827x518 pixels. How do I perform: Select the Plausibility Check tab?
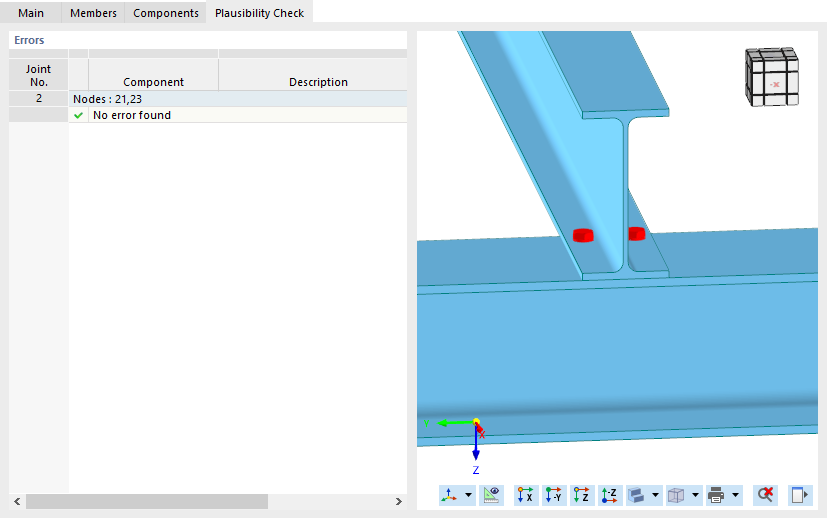click(259, 13)
